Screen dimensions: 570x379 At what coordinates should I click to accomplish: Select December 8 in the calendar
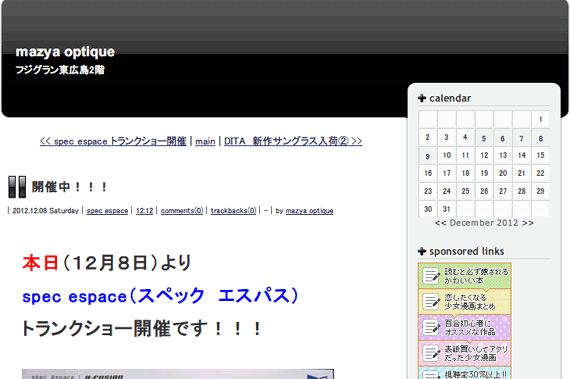click(x=541, y=138)
